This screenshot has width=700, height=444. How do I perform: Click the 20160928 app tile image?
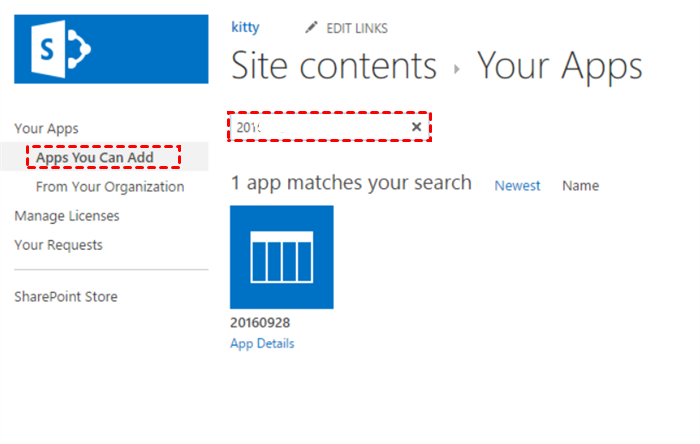pyautogui.click(x=282, y=257)
